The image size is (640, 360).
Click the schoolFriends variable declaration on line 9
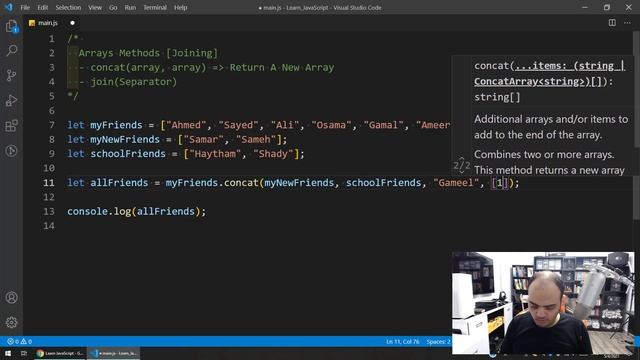pyautogui.click(x=128, y=153)
